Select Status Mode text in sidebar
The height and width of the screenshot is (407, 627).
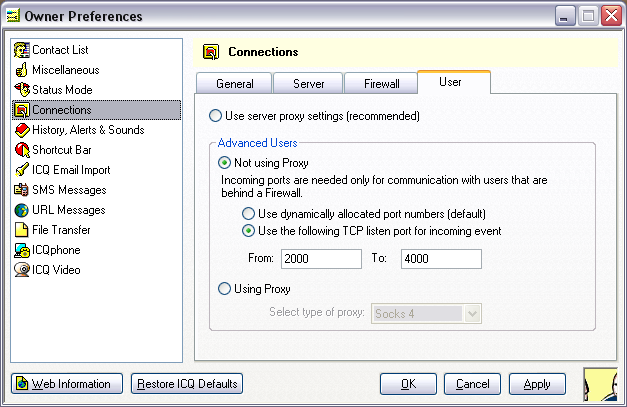tap(62, 90)
